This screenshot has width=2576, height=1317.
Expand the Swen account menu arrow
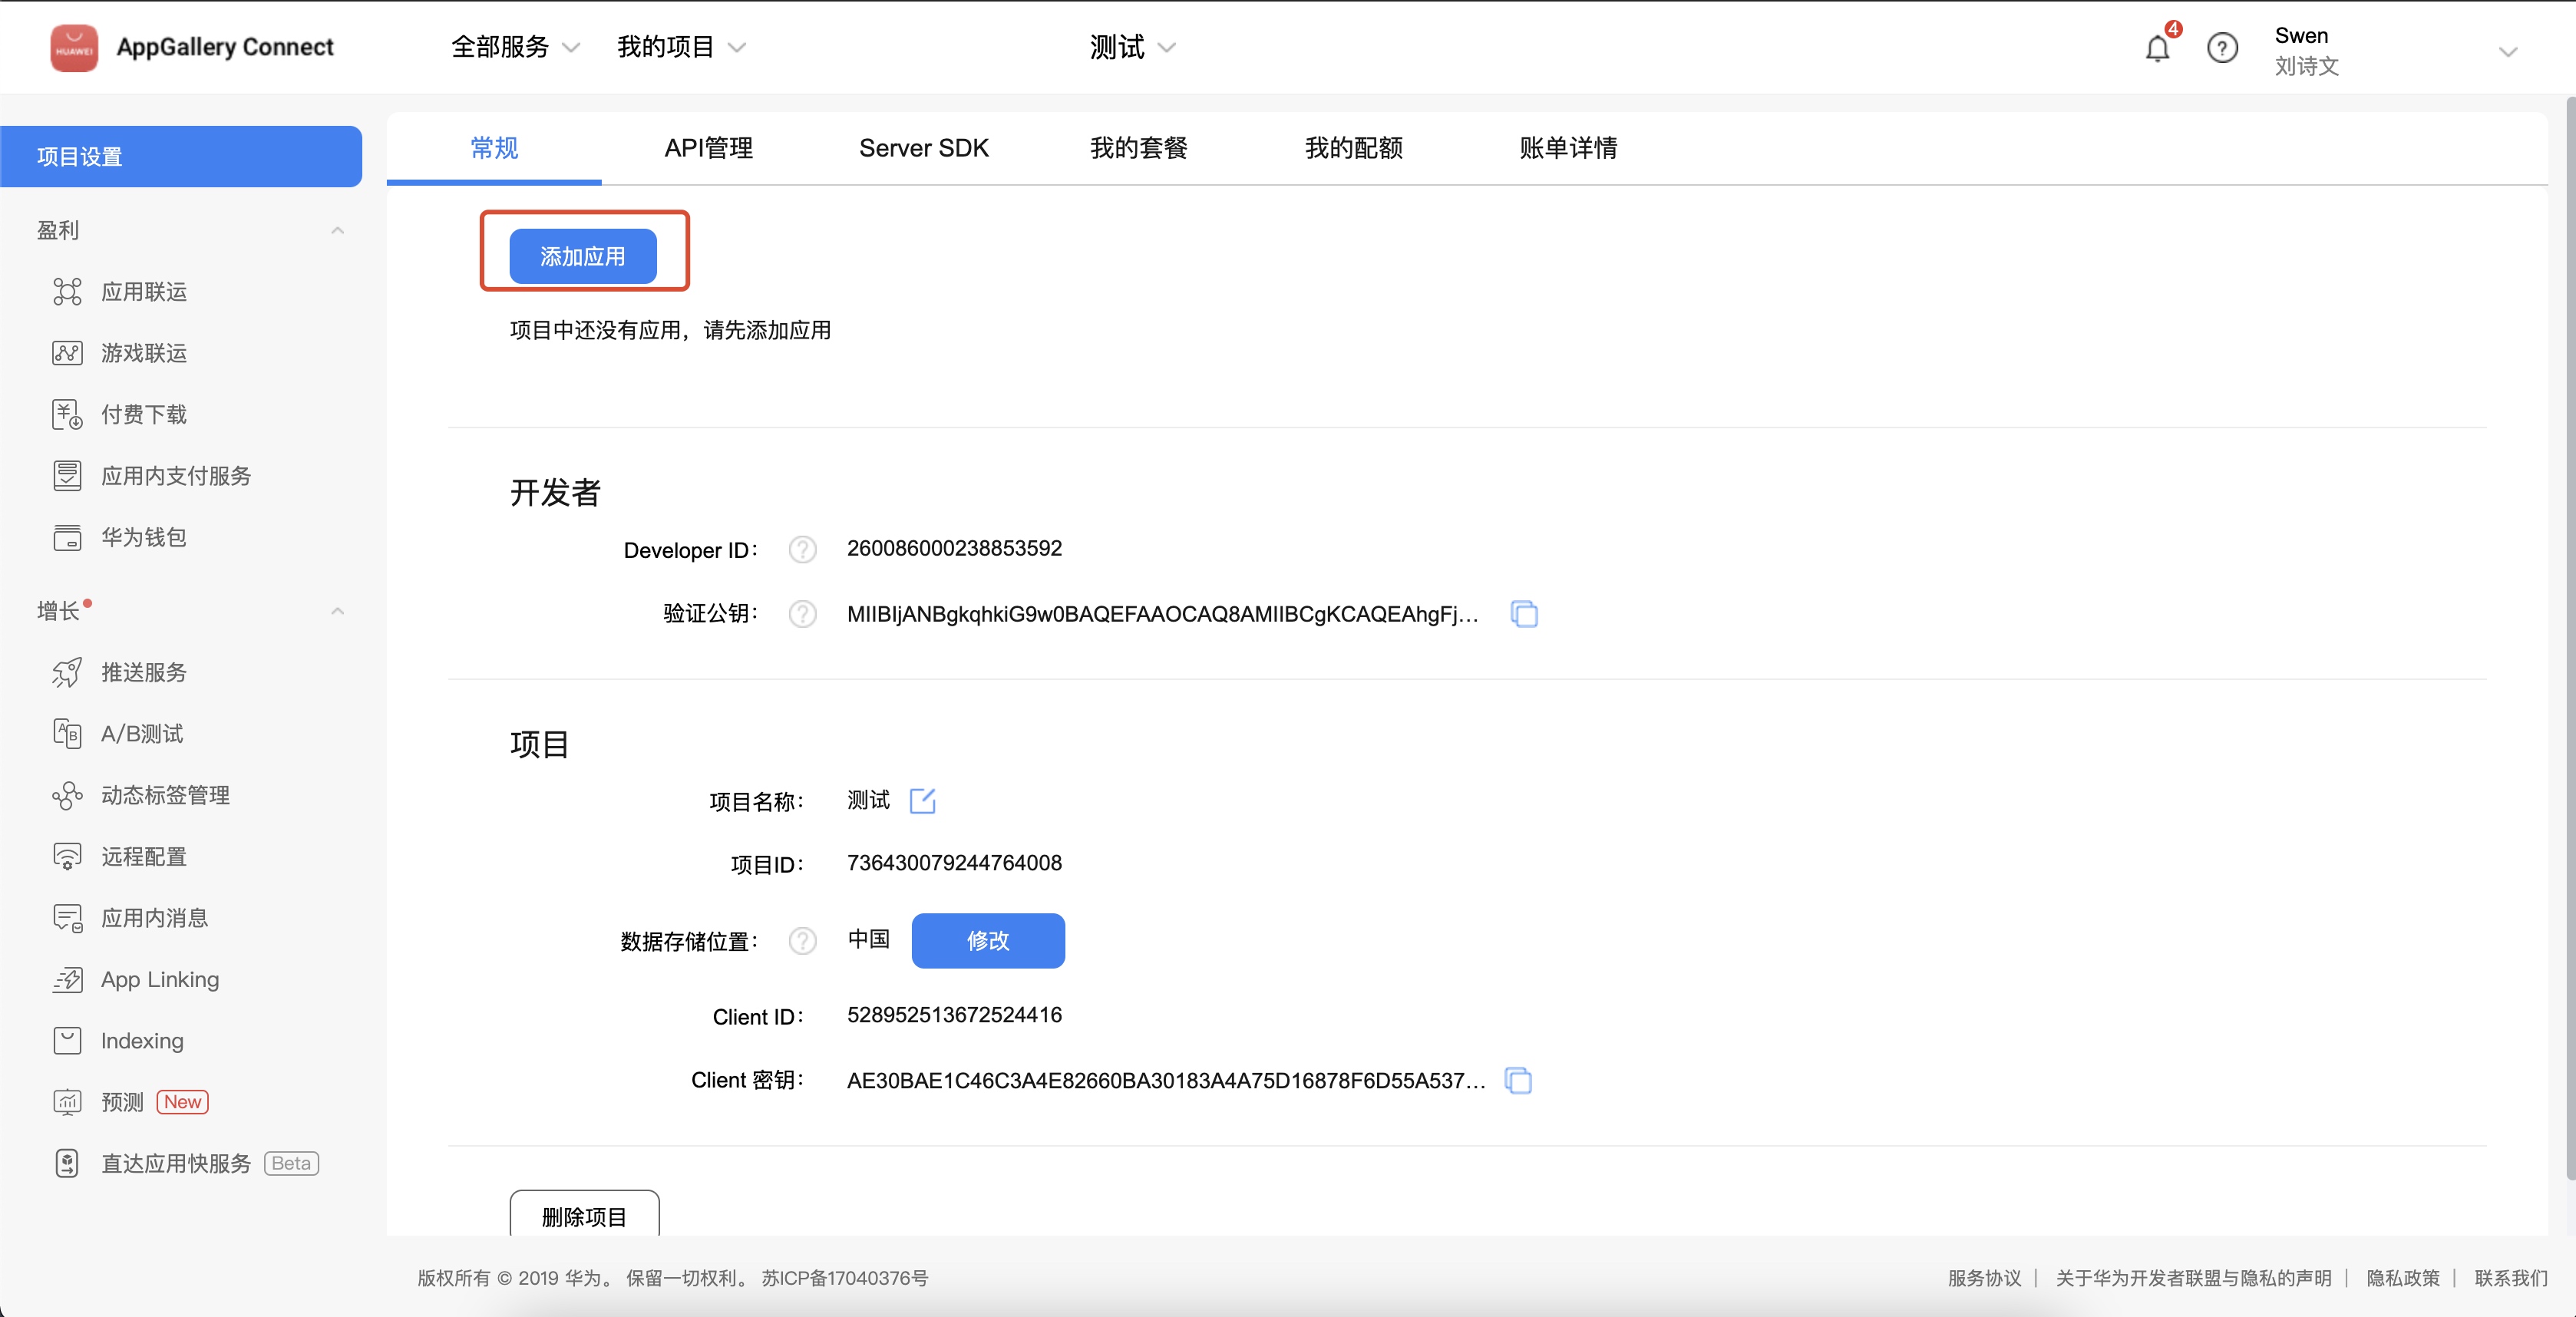point(2507,52)
